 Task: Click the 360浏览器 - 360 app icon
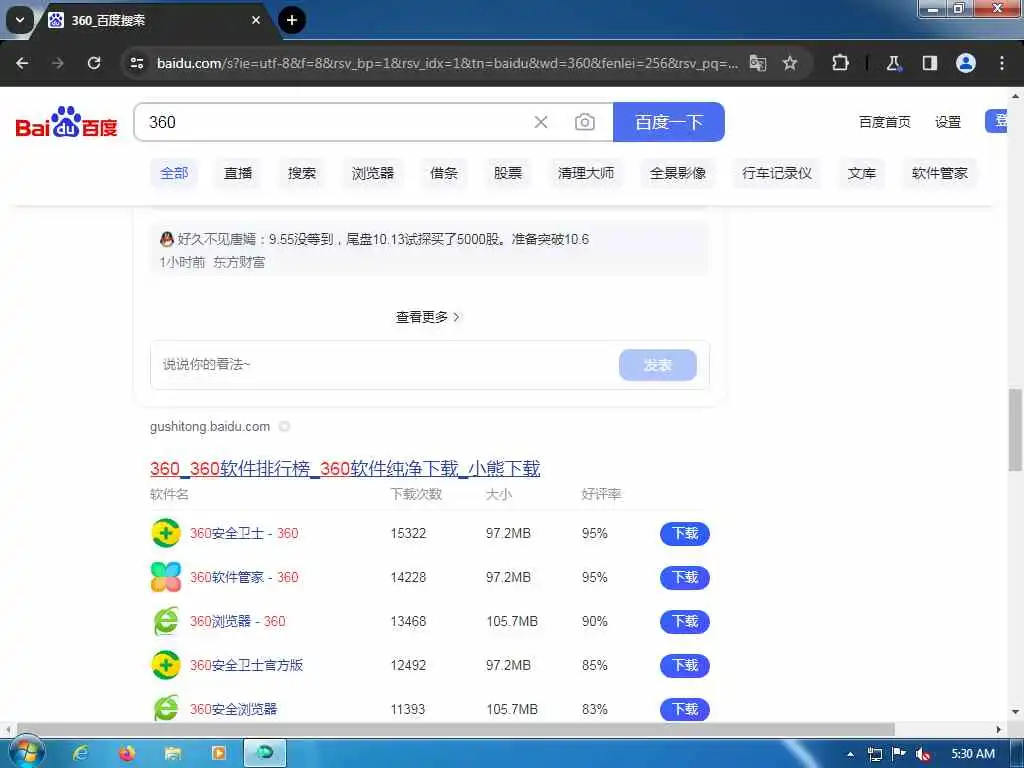point(166,621)
